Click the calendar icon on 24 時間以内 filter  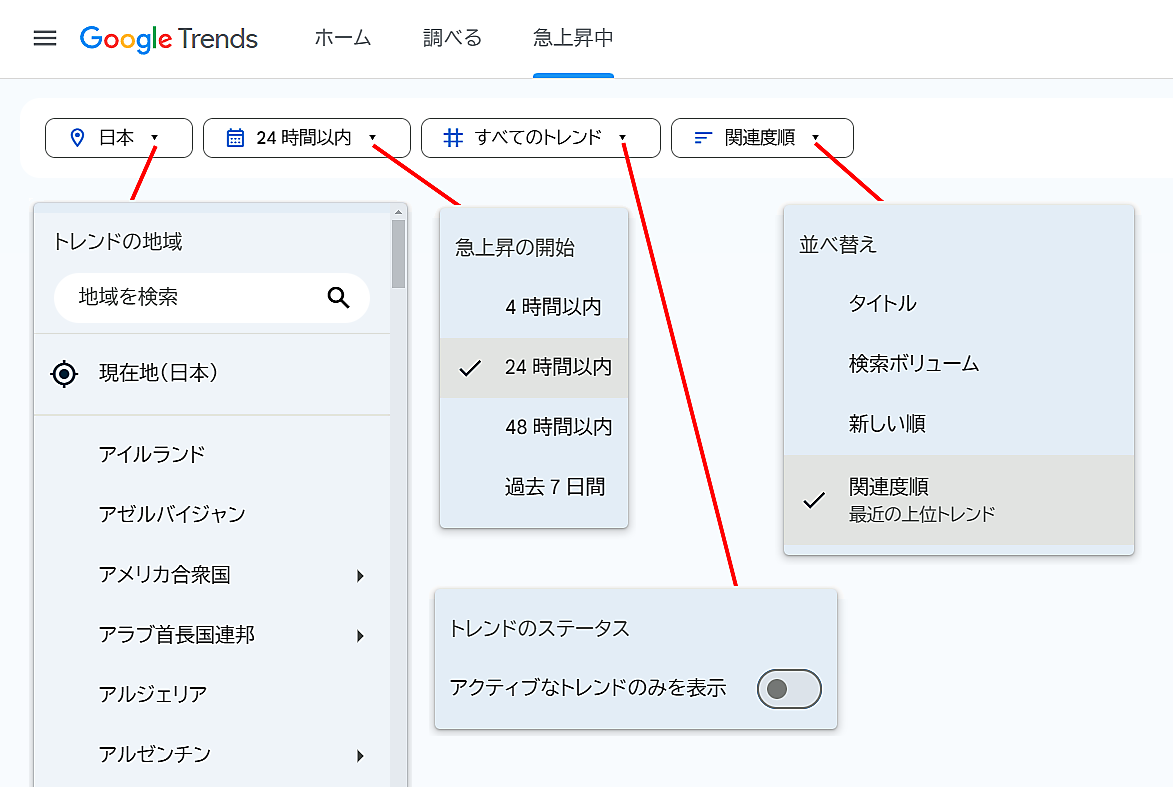tap(235, 138)
